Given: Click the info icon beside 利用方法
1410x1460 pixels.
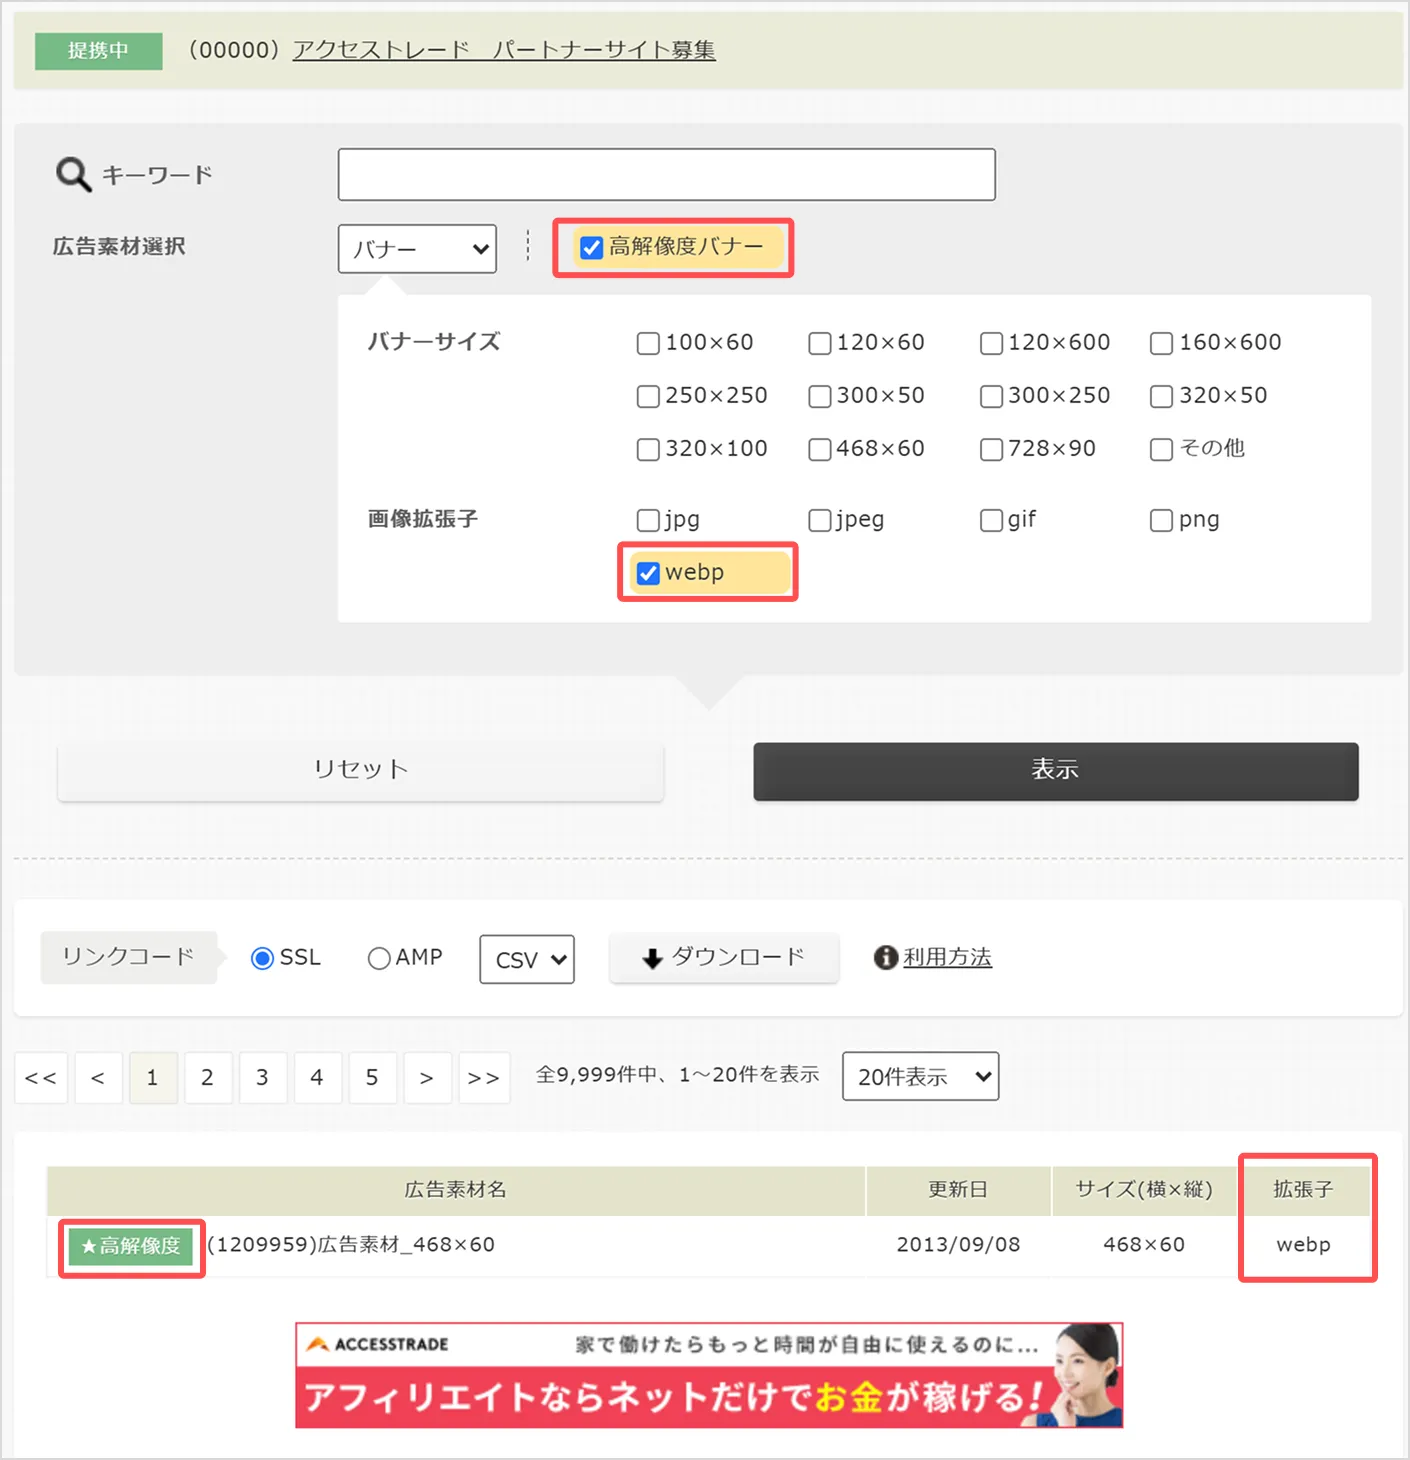Looking at the screenshot, I should (x=884, y=957).
